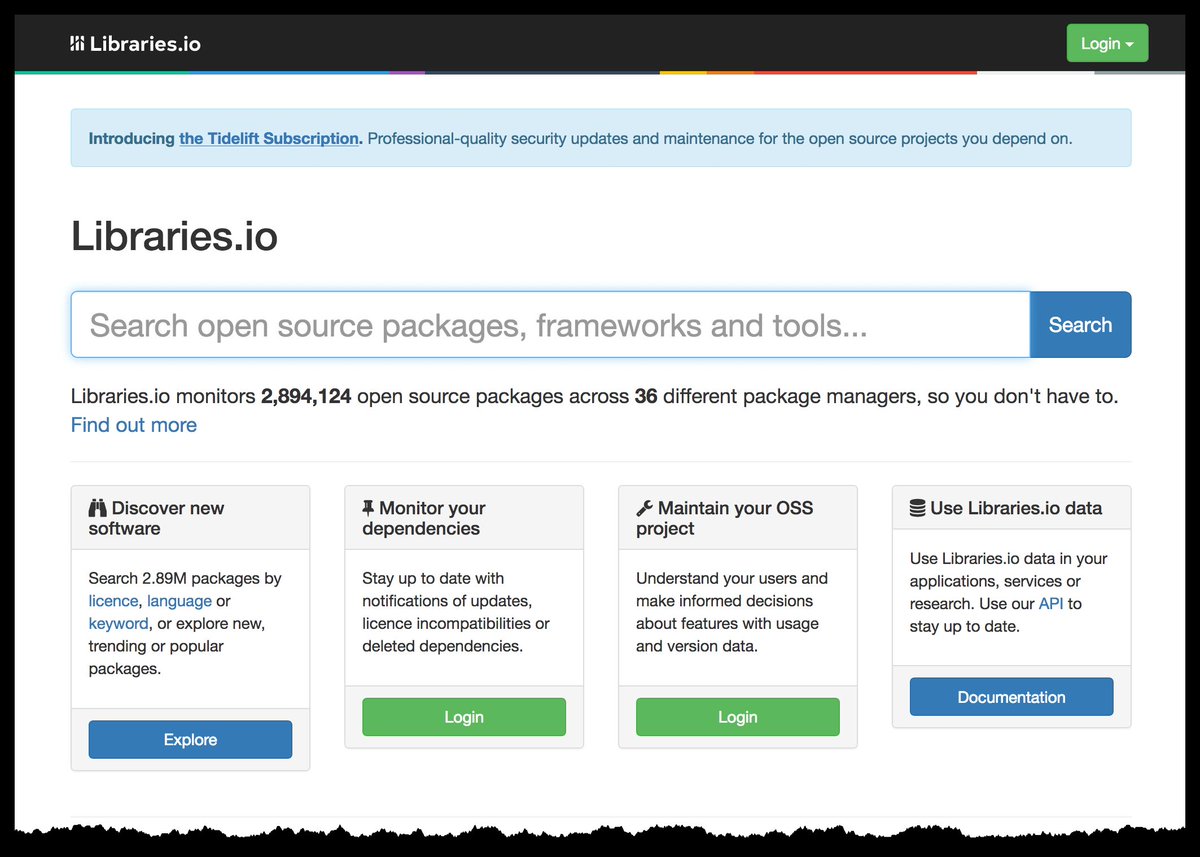Viewport: 1200px width, 857px height.
Task: Click the 2,894,124 package count
Action: (306, 397)
